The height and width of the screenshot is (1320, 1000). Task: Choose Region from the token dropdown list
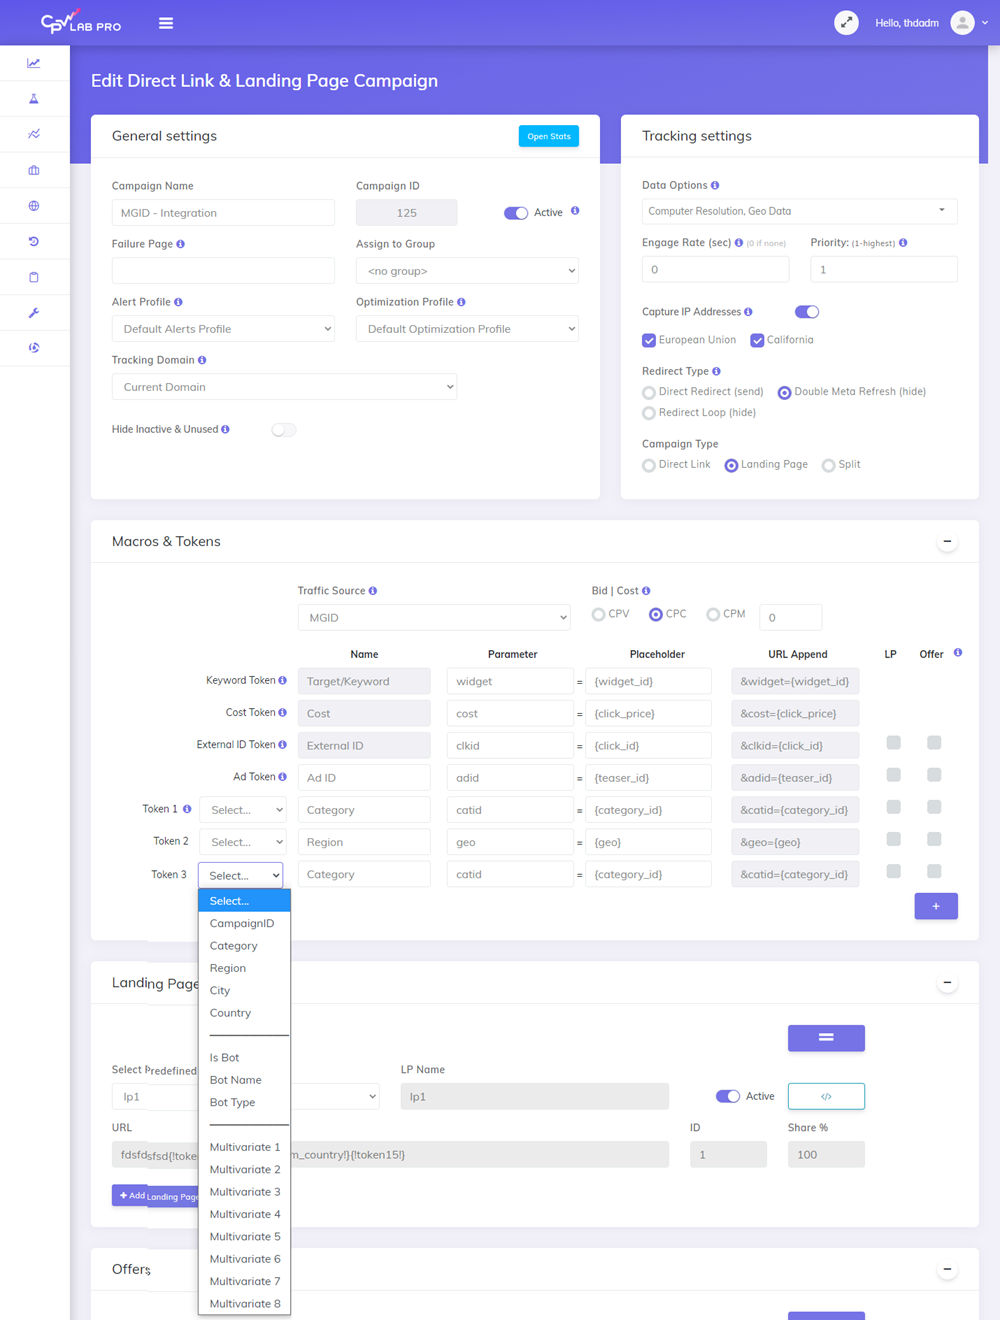[x=228, y=968]
